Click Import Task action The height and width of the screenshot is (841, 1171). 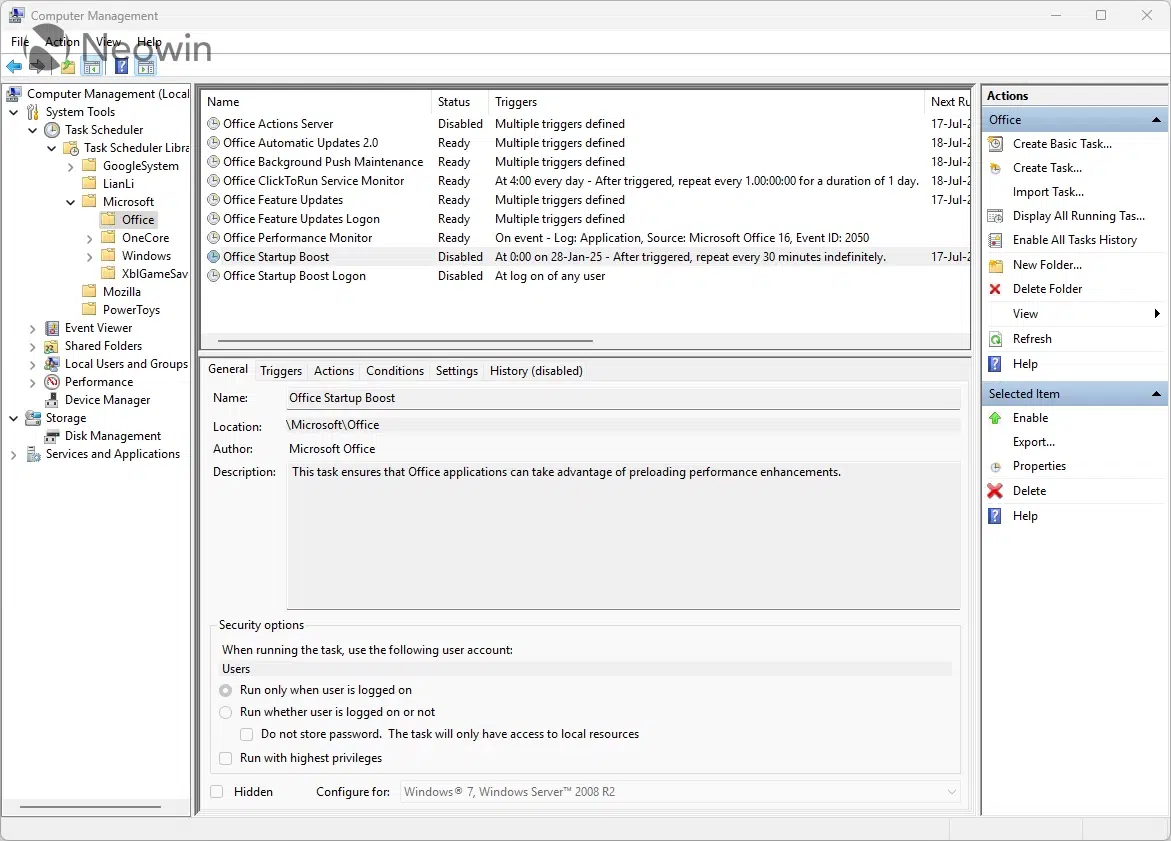1048,192
